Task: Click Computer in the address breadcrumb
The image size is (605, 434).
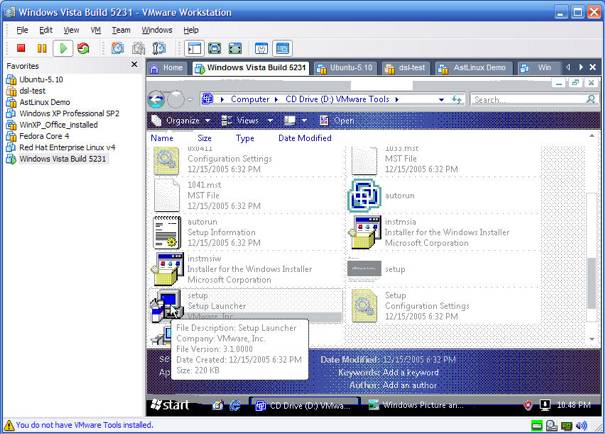Action: click(250, 99)
